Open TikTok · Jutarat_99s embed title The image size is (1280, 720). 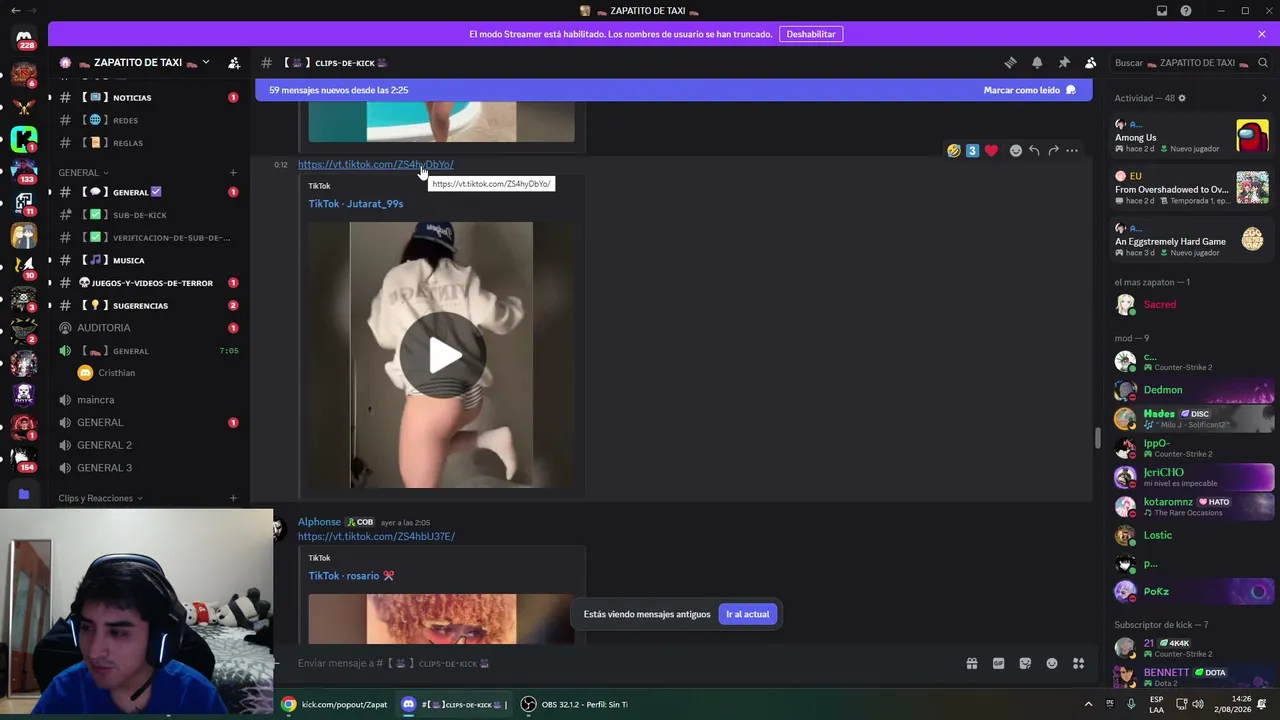[x=356, y=204]
